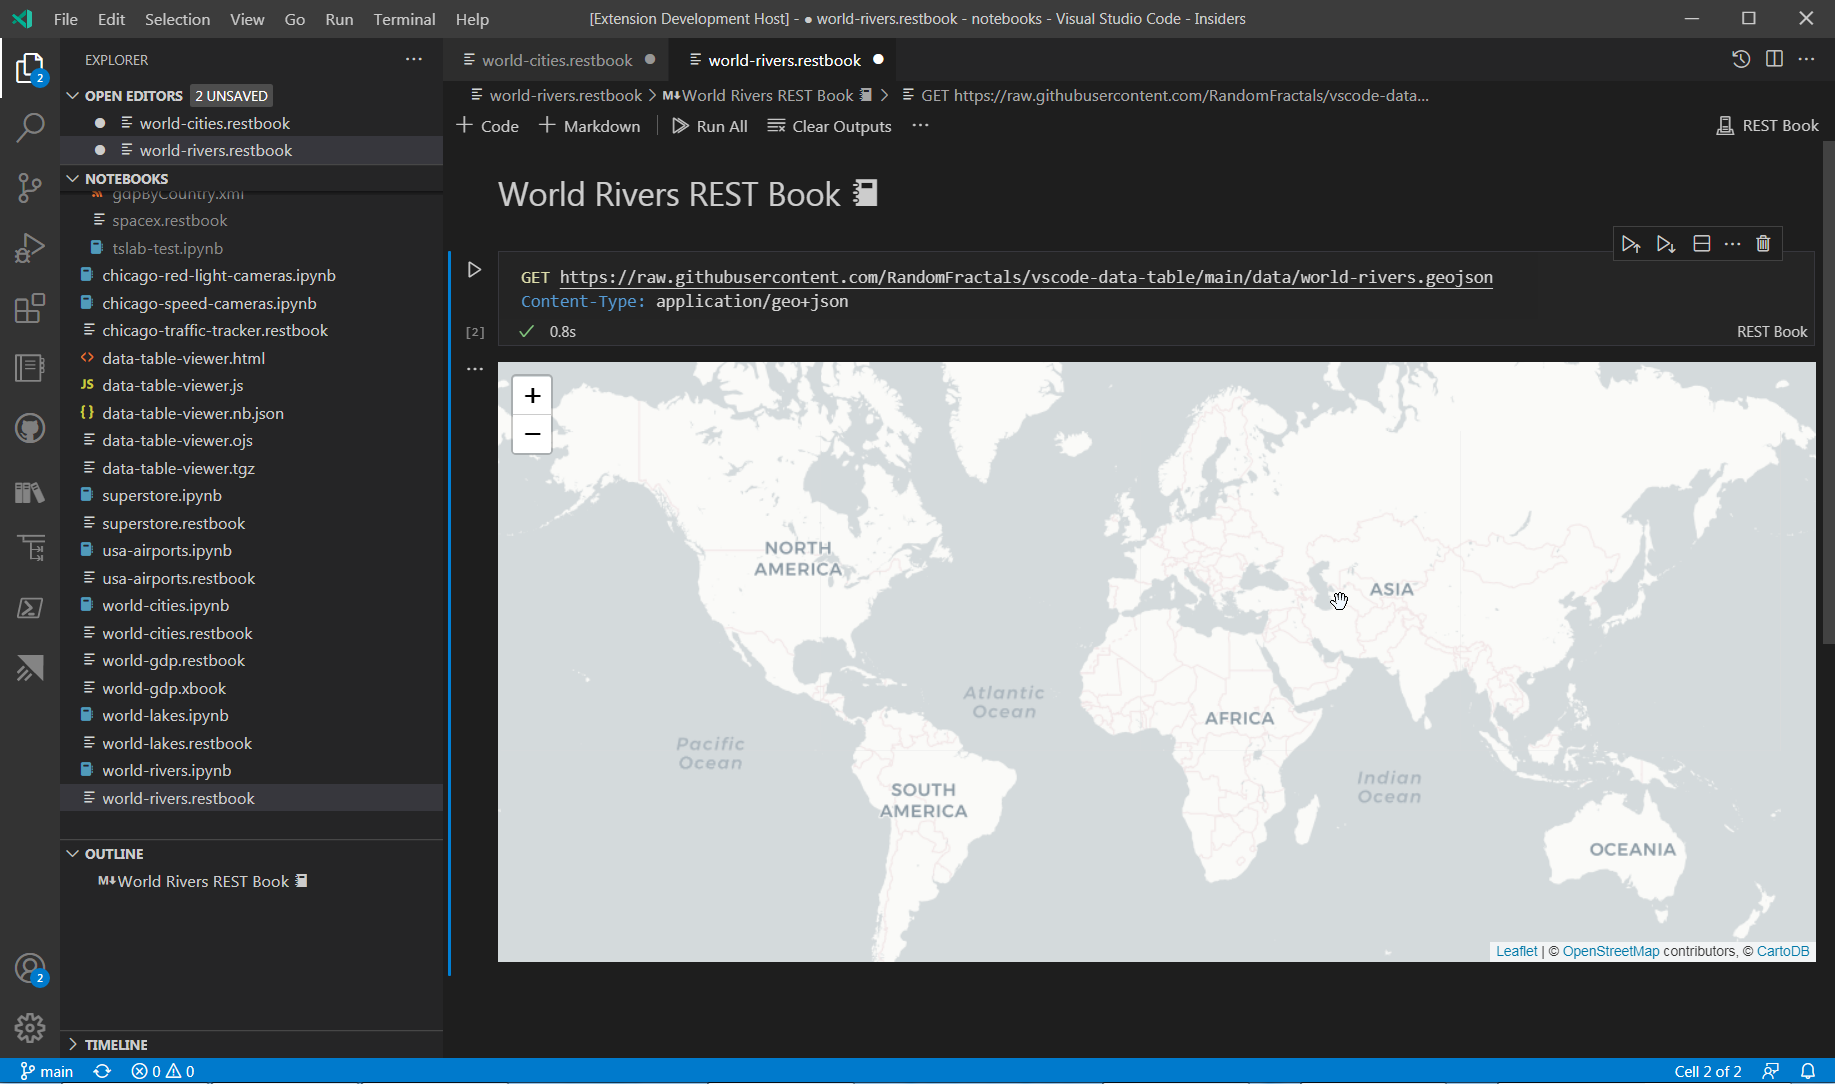Click the notifications bell in the status bar

pyautogui.click(x=1807, y=1070)
